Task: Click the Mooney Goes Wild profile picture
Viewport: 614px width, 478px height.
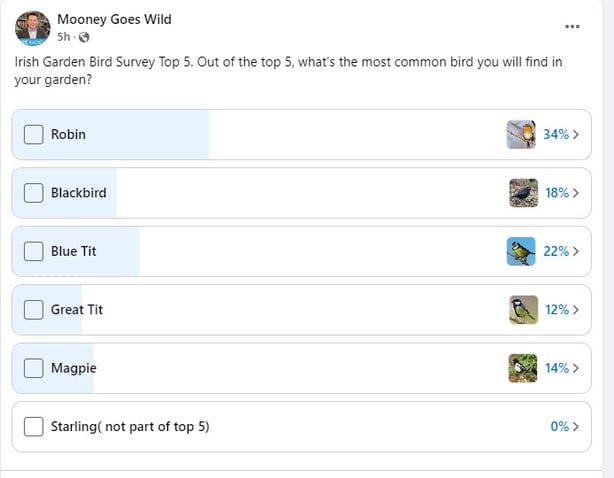Action: pos(32,28)
